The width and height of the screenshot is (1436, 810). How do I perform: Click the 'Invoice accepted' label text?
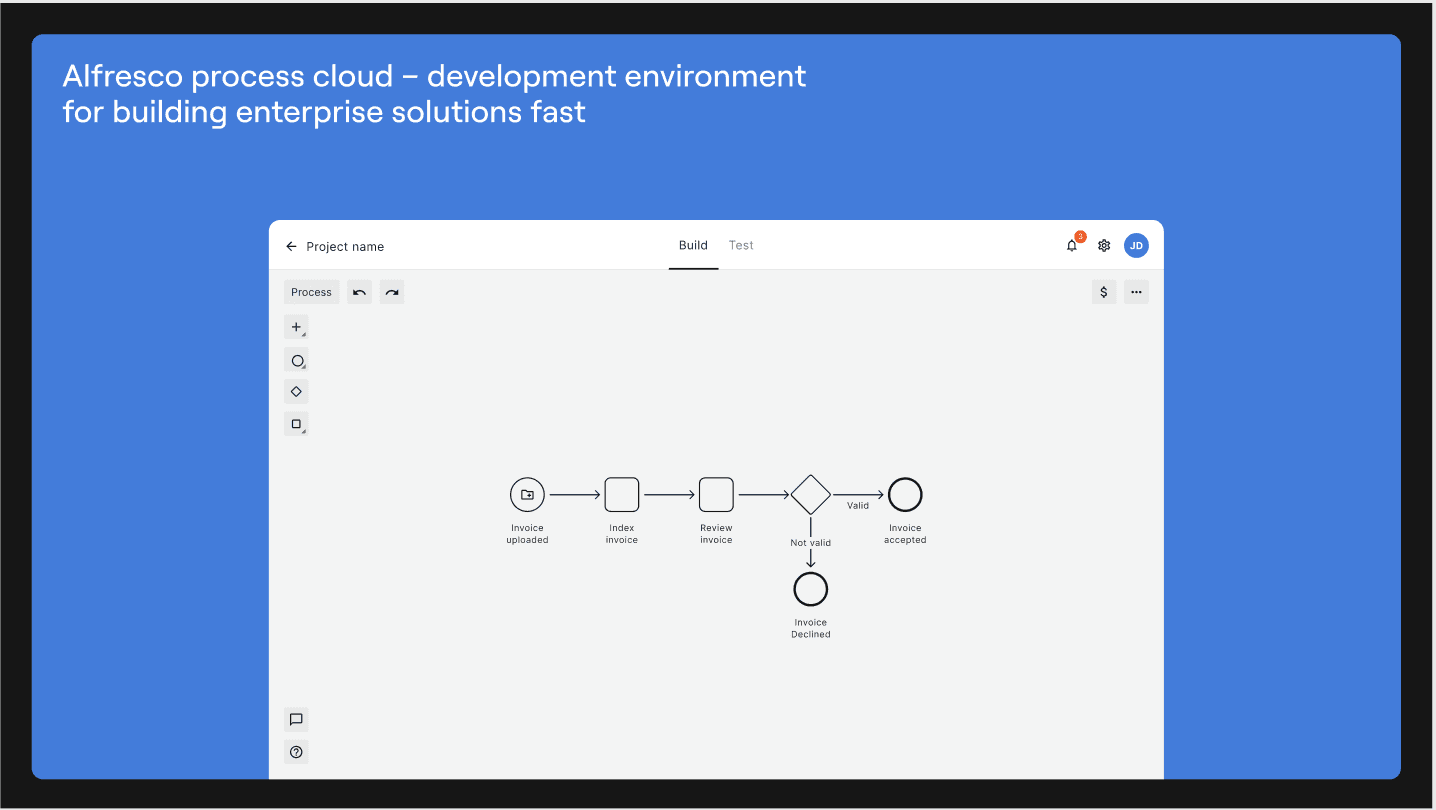905,534
